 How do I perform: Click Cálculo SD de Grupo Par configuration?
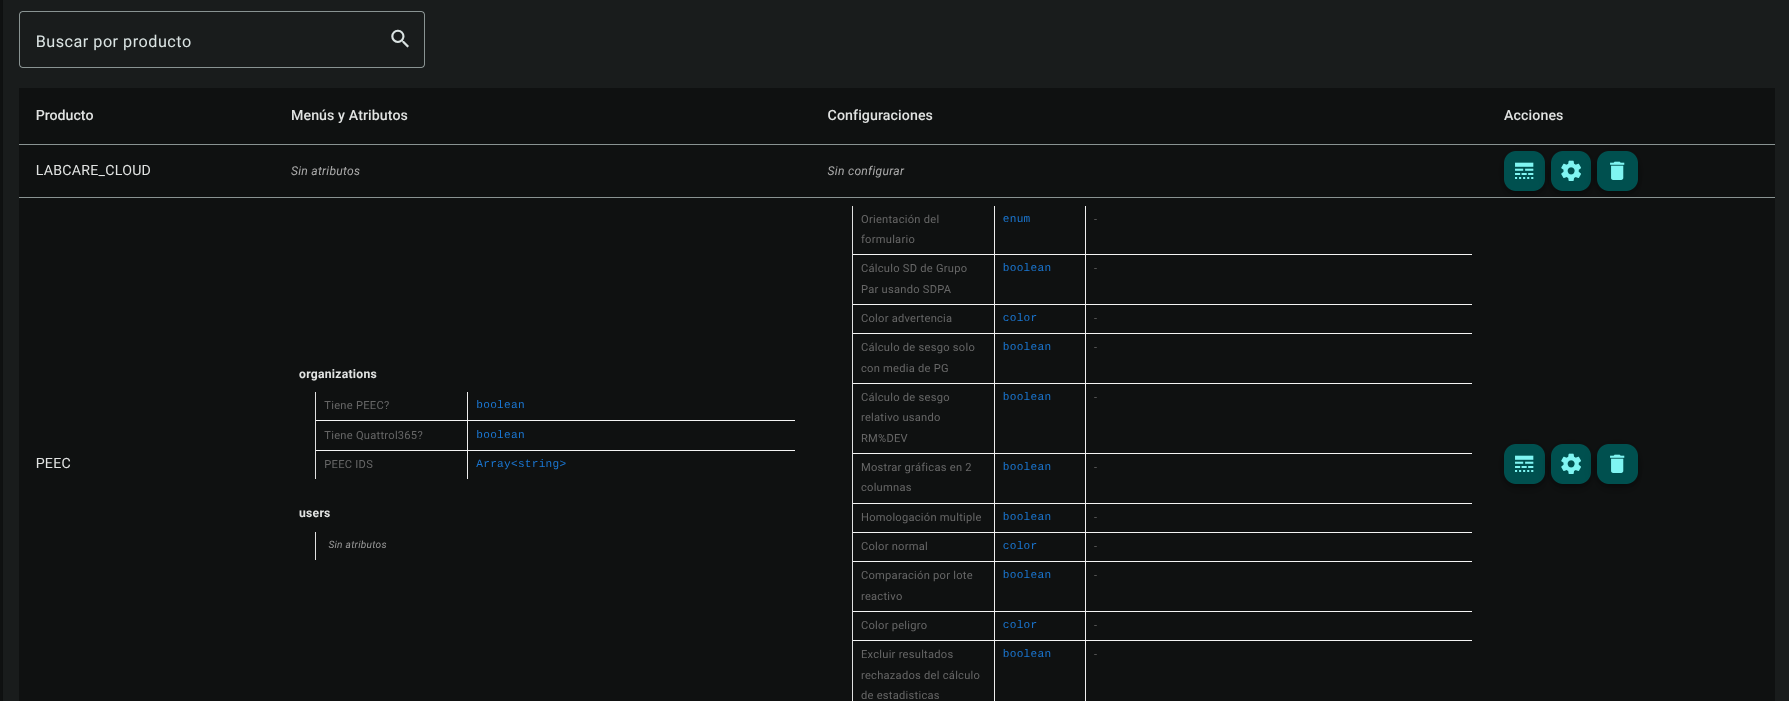click(914, 278)
